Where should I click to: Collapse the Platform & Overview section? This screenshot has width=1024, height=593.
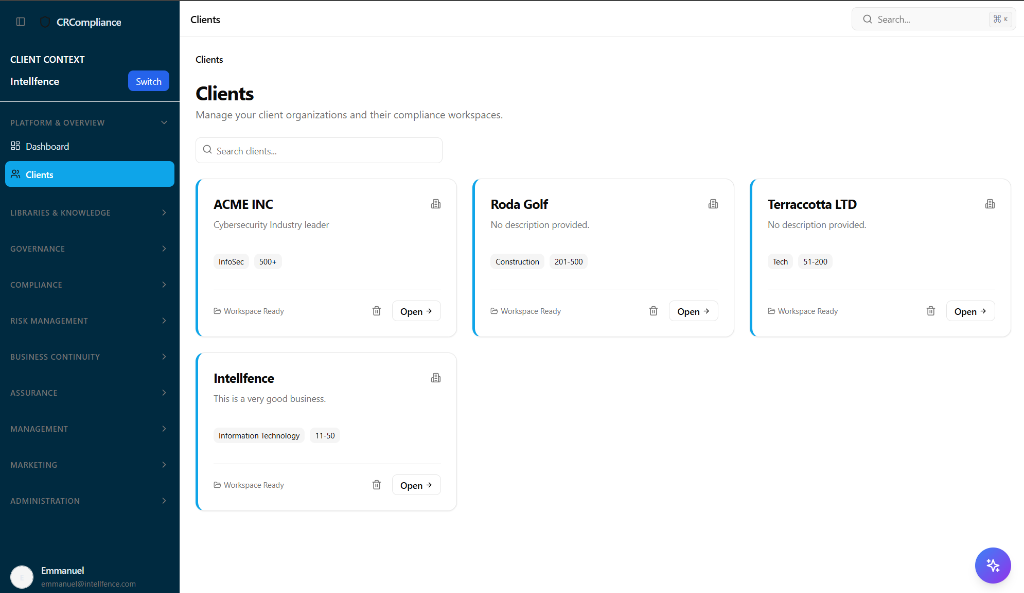(x=89, y=123)
